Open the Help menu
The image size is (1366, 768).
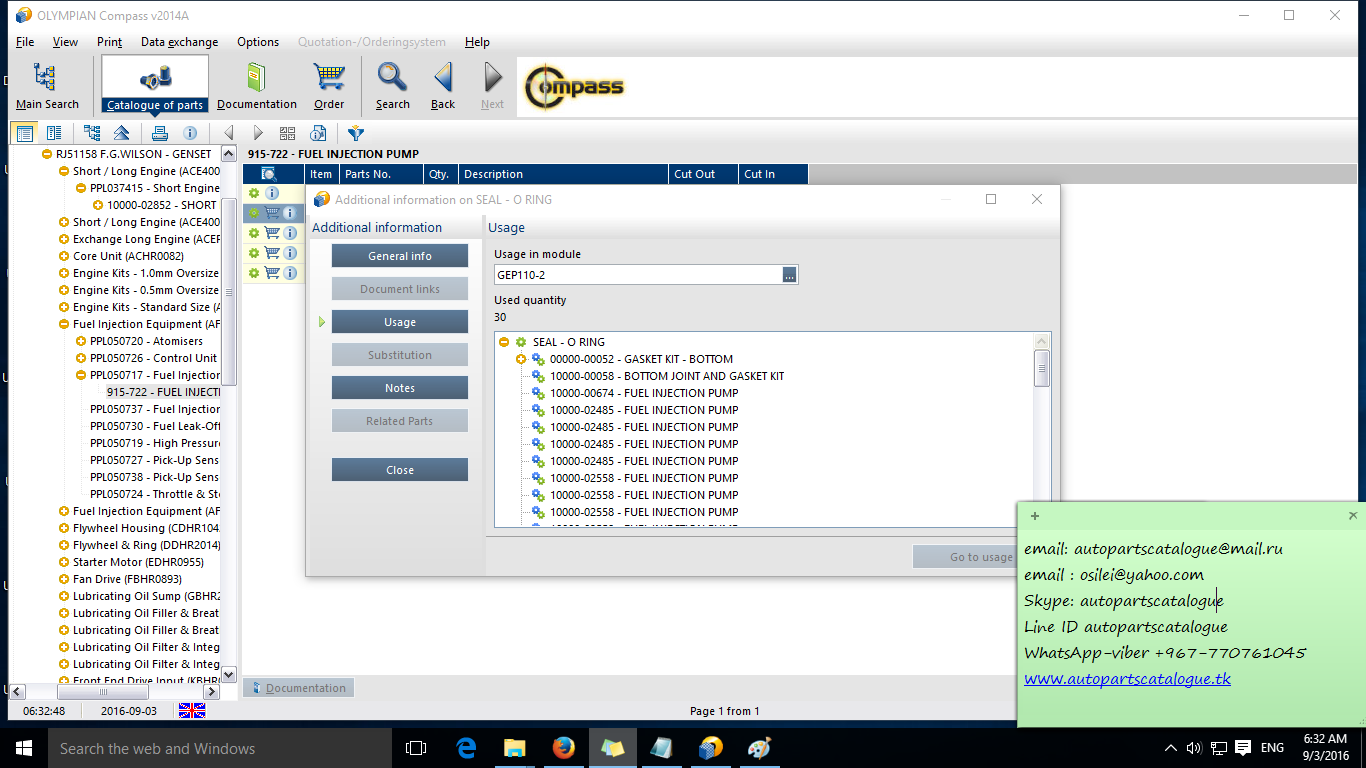point(477,42)
